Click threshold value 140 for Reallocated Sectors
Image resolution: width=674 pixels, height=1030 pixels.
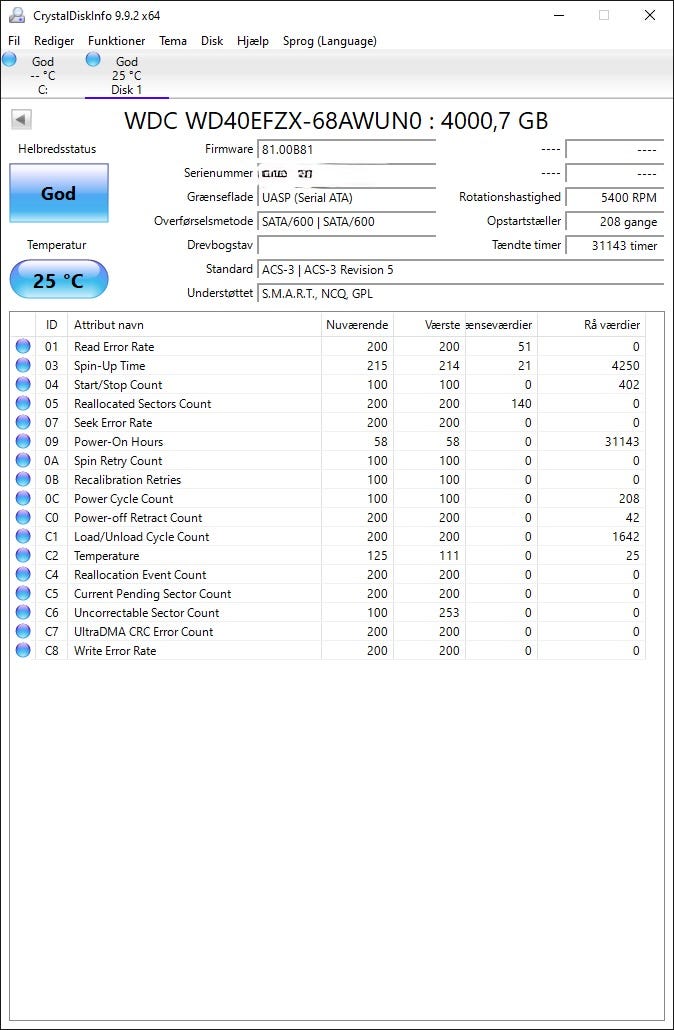pyautogui.click(x=521, y=404)
